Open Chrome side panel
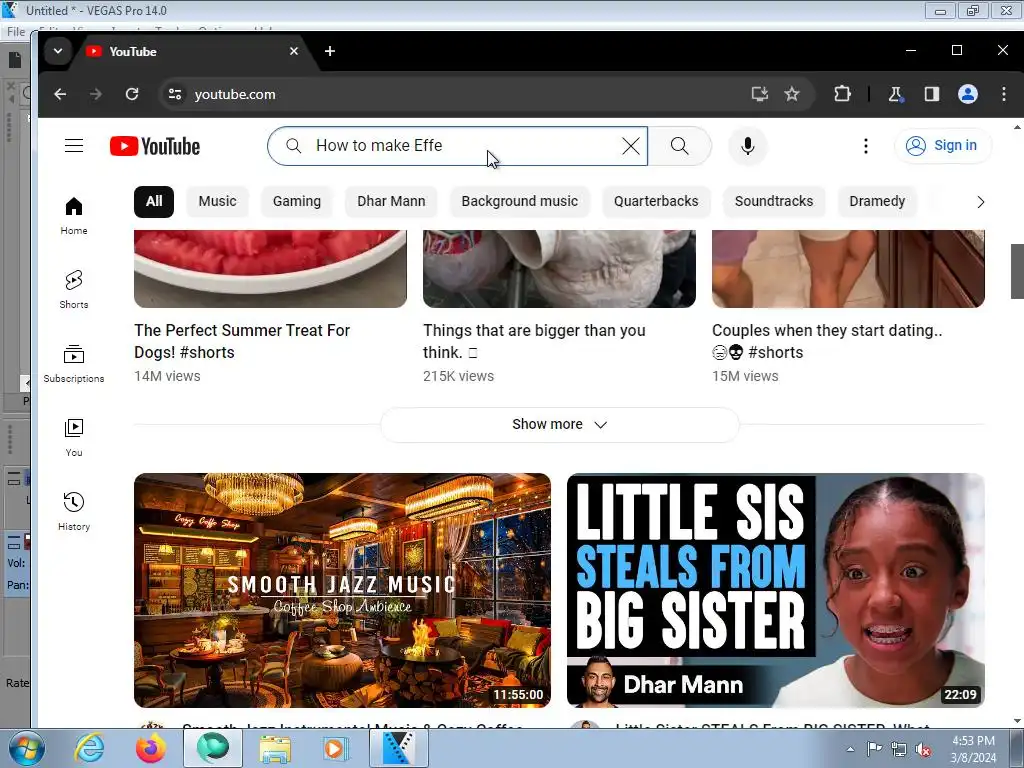 [932, 94]
